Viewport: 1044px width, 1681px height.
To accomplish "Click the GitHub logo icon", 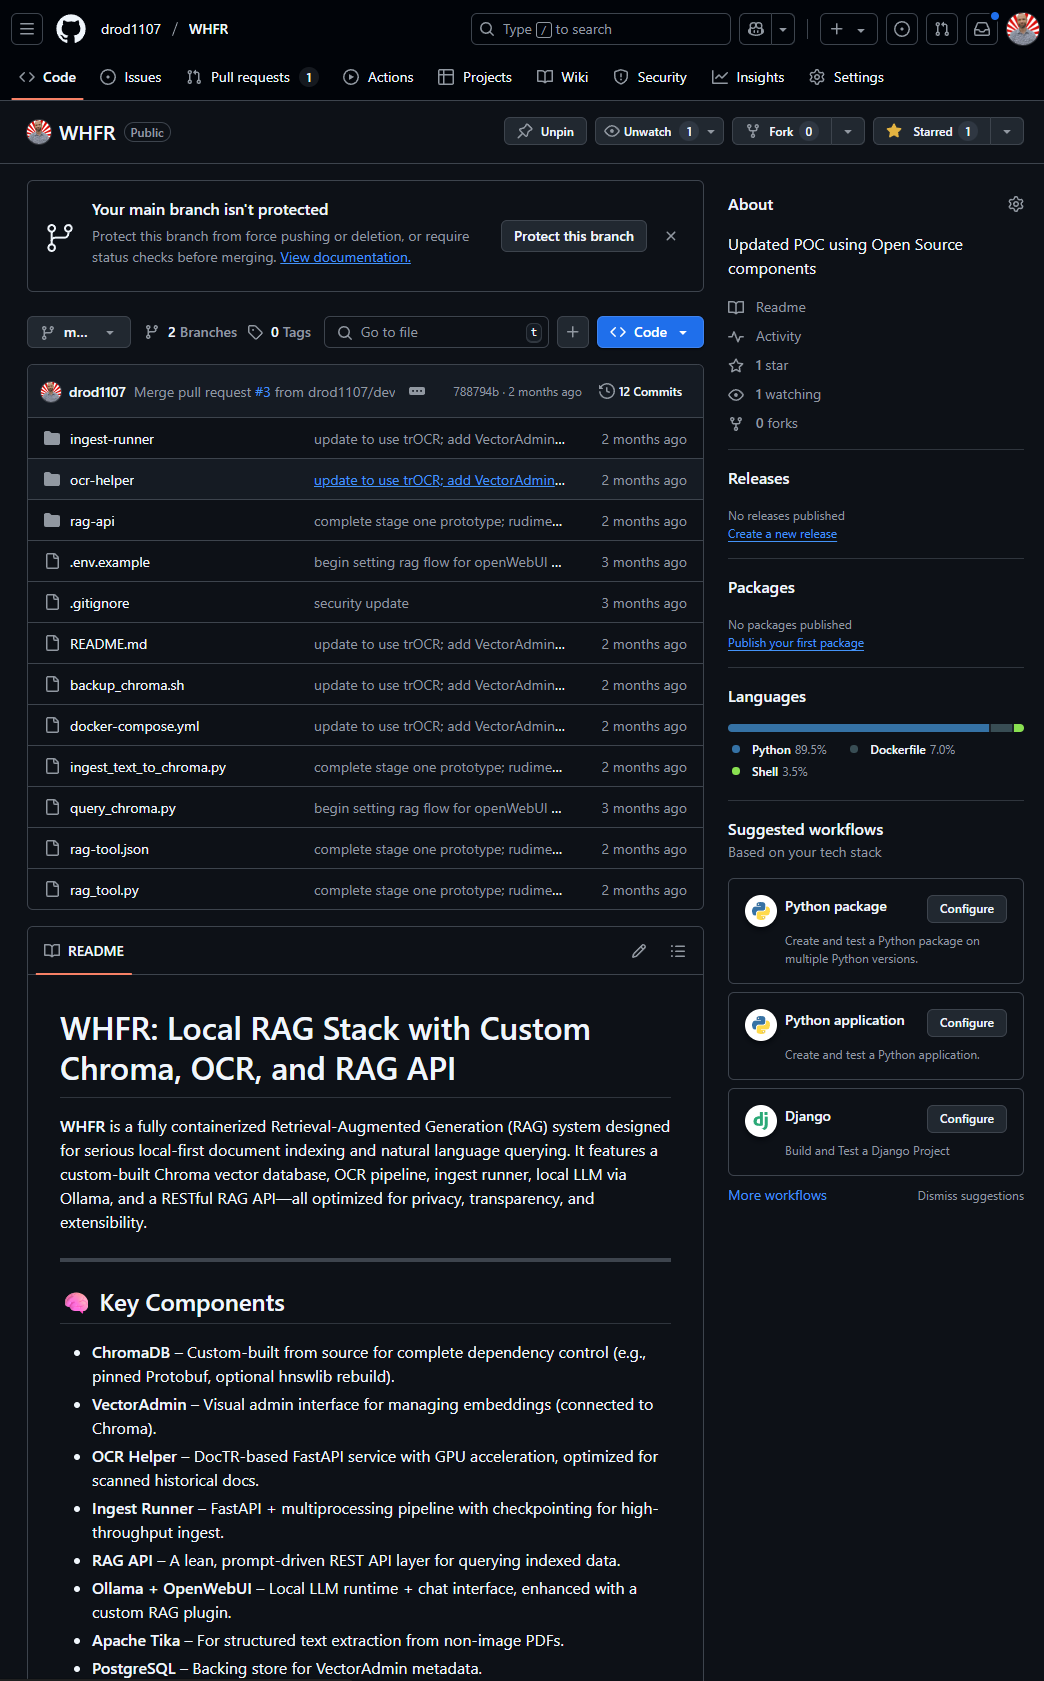I will pos(71,29).
